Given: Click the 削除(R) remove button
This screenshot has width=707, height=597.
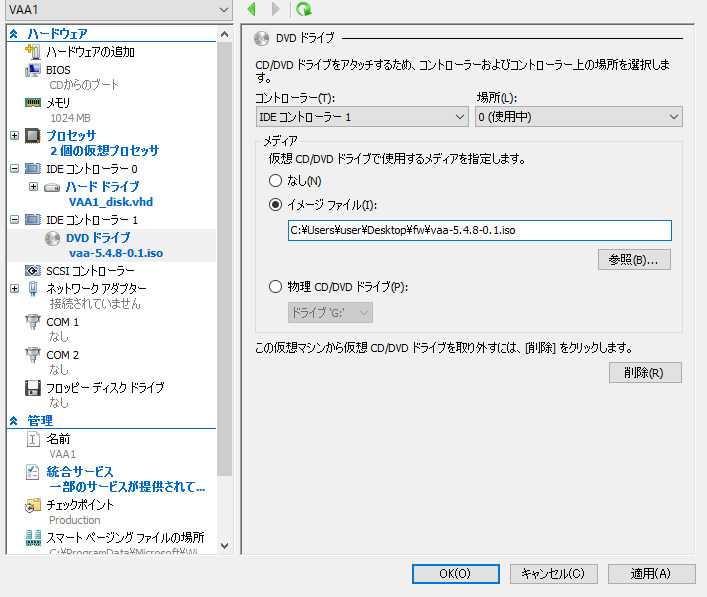Looking at the screenshot, I should click(644, 373).
